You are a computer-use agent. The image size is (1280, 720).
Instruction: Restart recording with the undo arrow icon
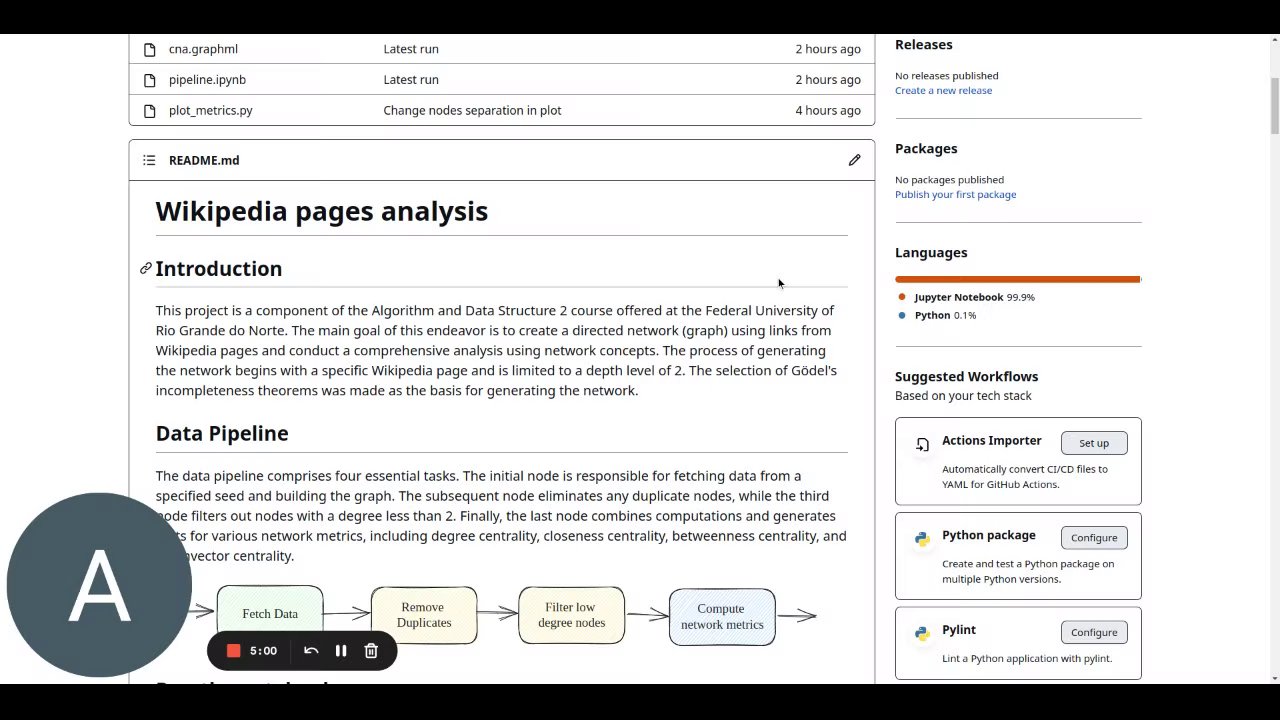click(x=311, y=651)
